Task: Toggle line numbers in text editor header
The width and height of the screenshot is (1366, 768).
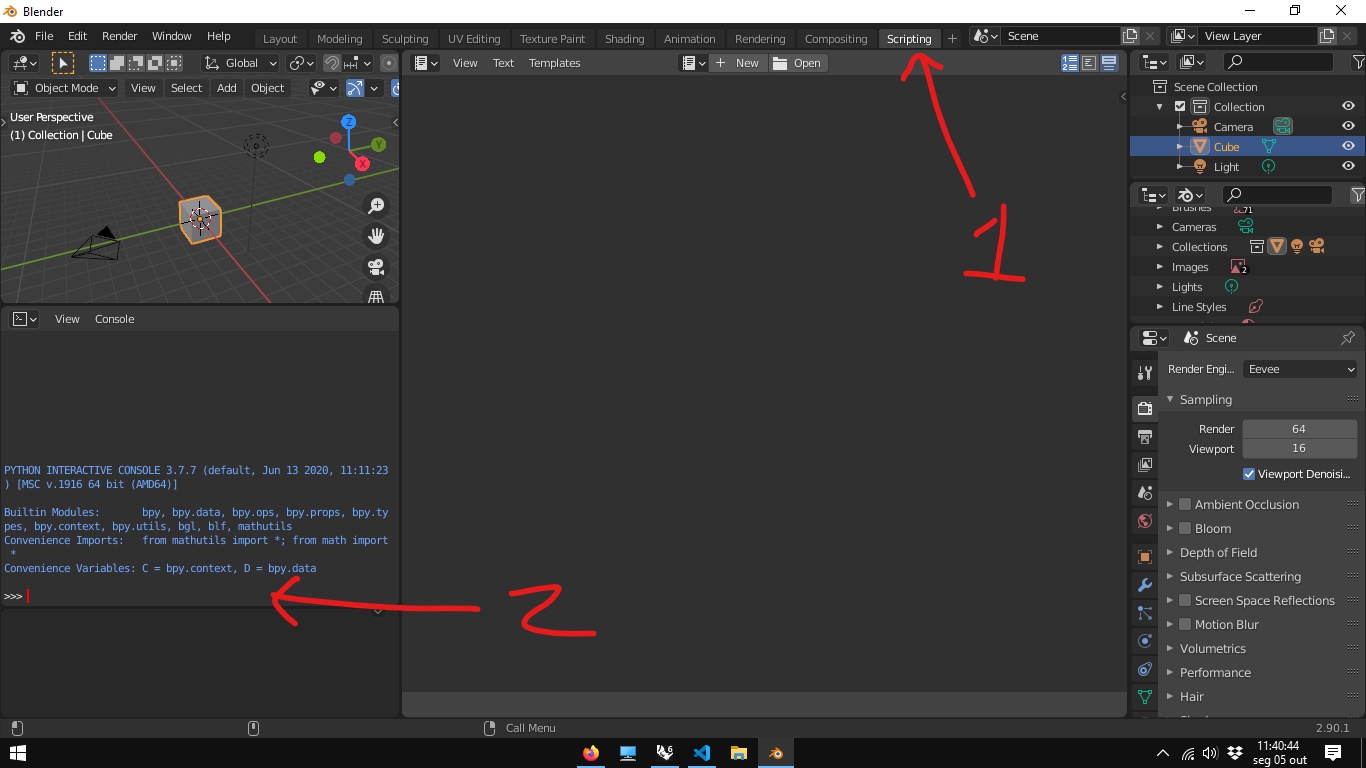Action: click(x=1069, y=63)
